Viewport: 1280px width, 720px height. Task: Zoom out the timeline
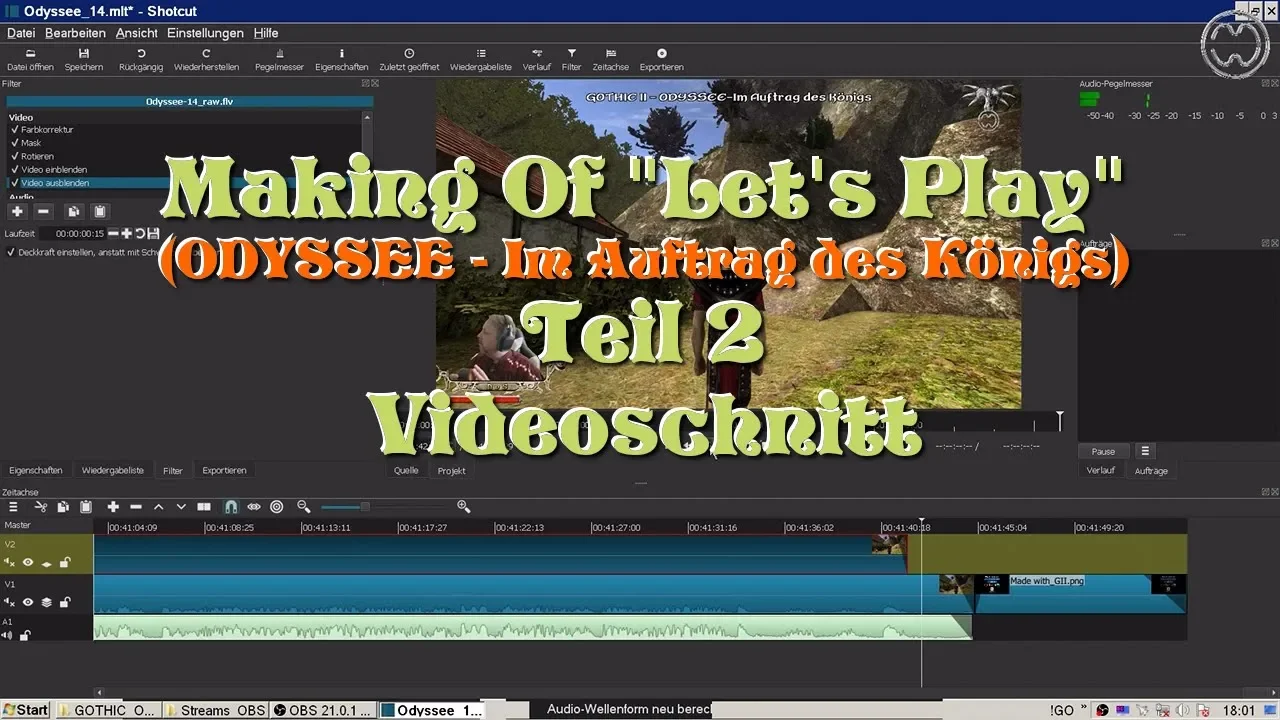[x=304, y=507]
